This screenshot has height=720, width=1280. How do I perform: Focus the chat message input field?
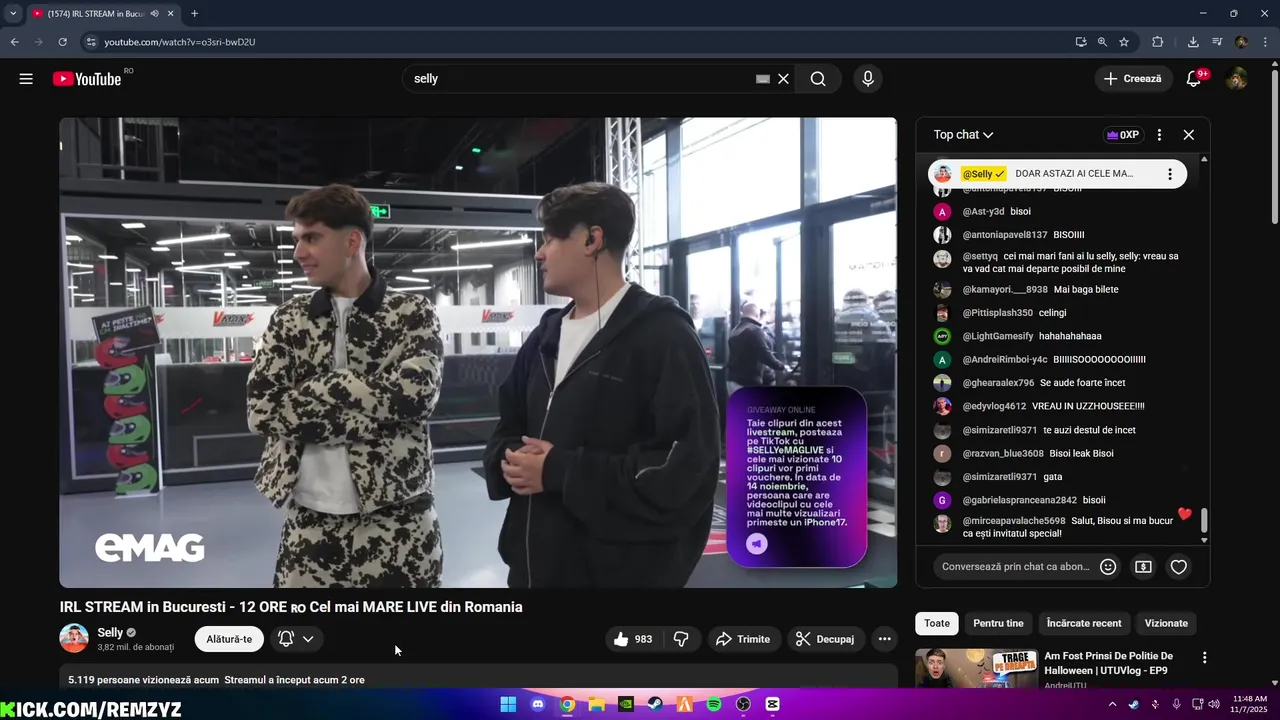1016,567
